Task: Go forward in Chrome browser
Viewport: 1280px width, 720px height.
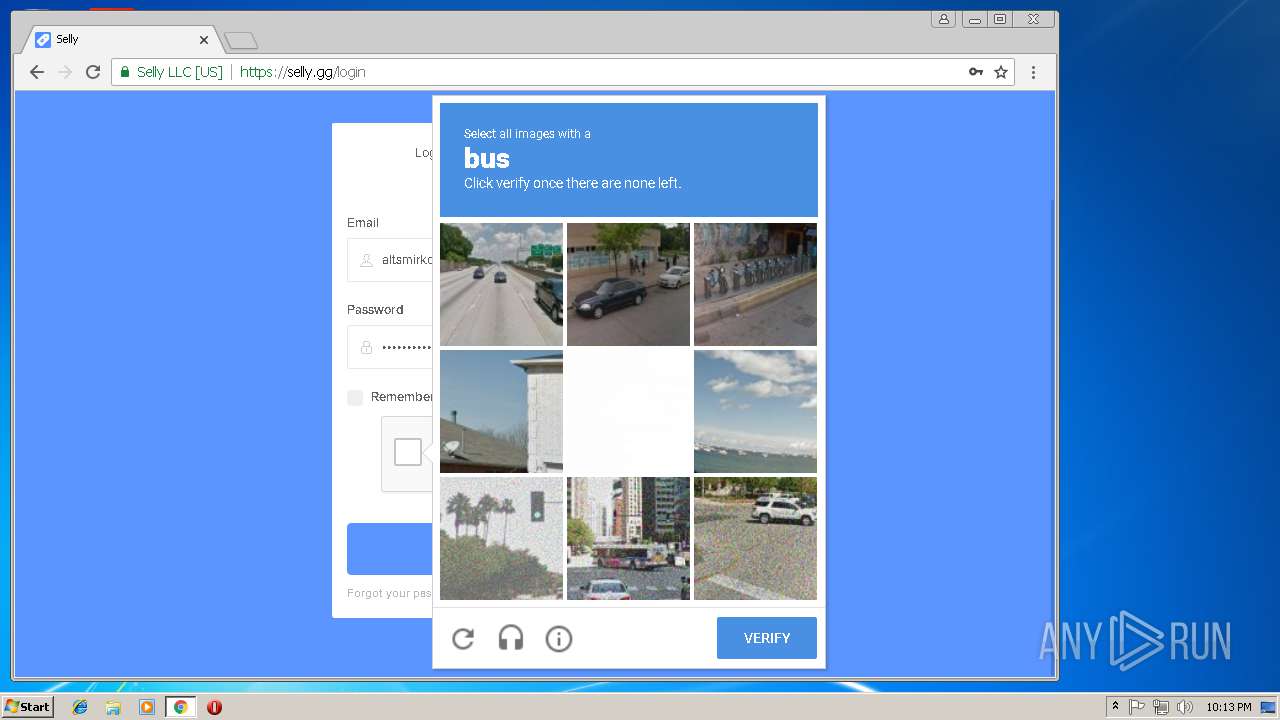Action: point(65,72)
